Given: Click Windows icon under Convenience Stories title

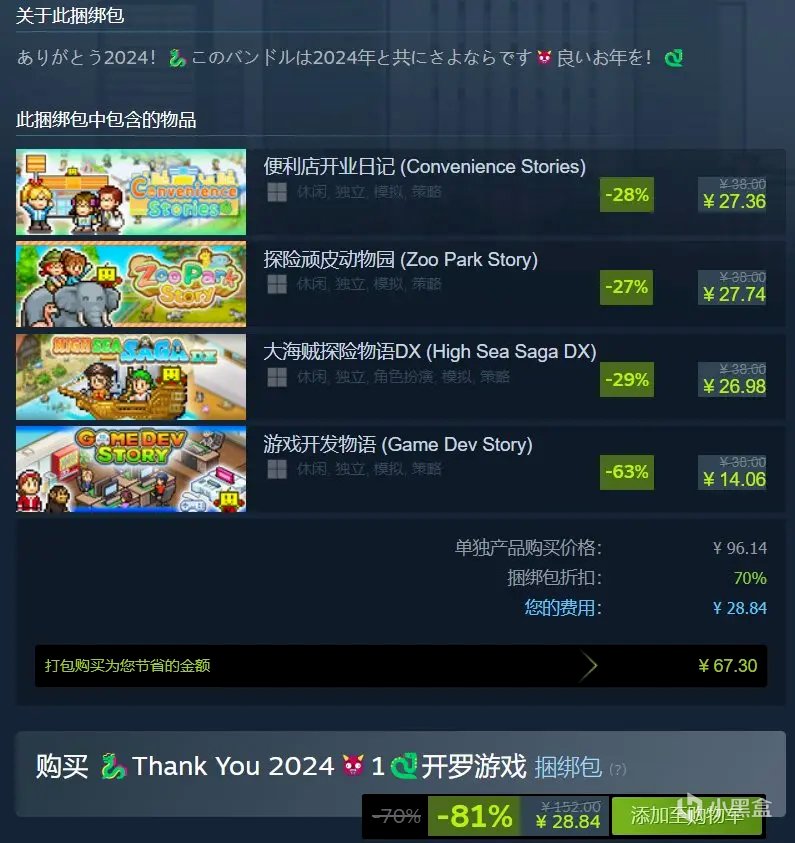Looking at the screenshot, I should pos(277,192).
